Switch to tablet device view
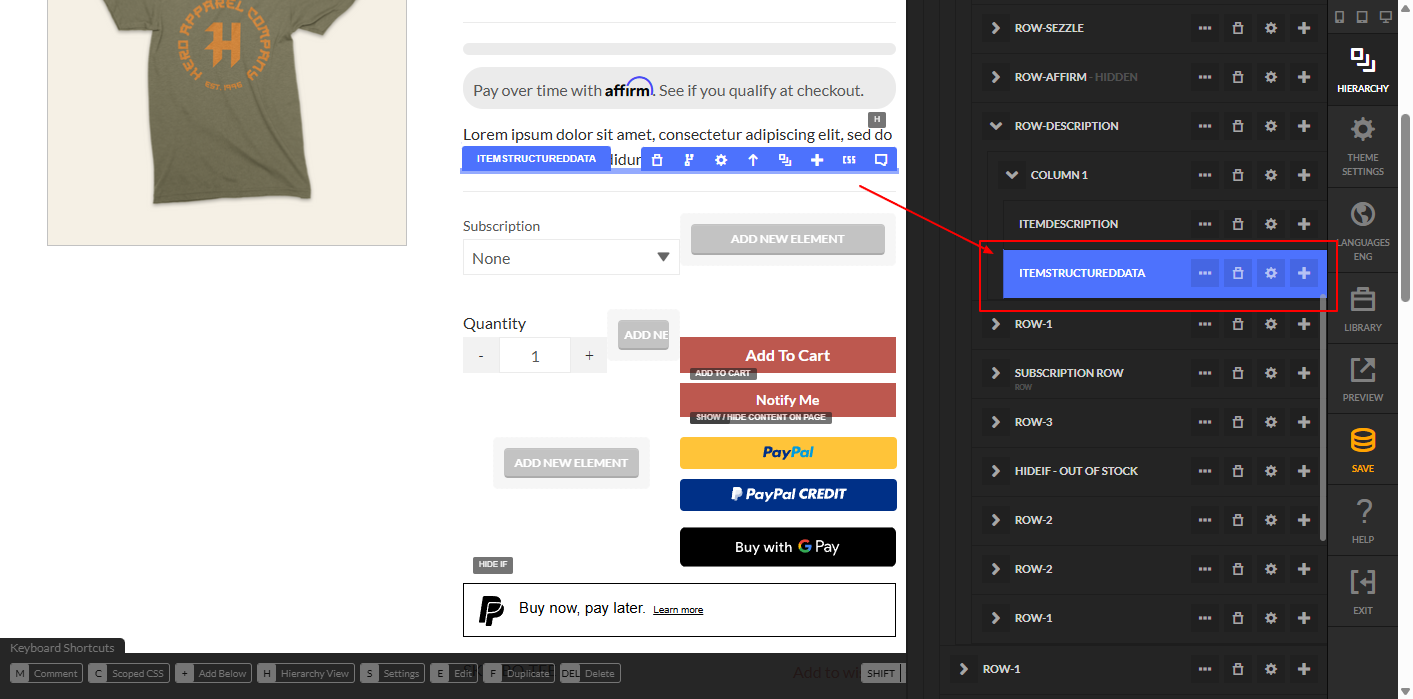The height and width of the screenshot is (699, 1413). [x=1362, y=17]
